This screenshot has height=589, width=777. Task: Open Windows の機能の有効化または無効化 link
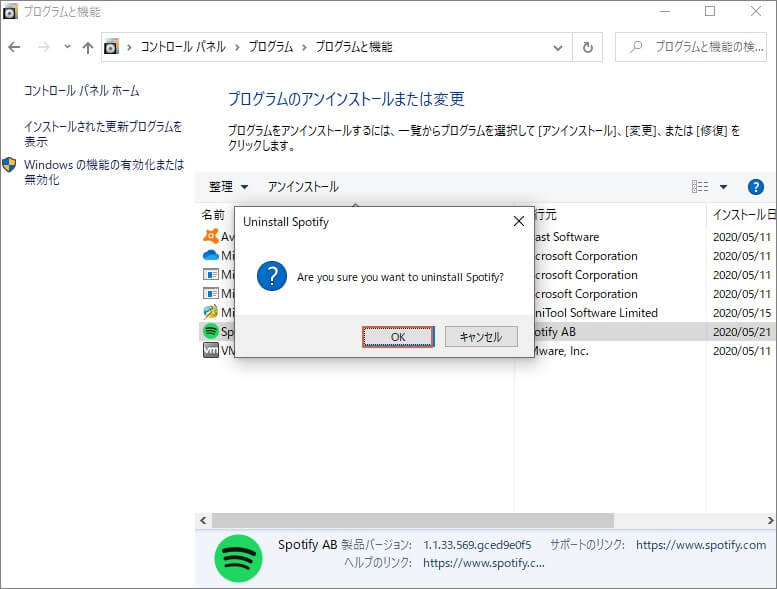(104, 172)
